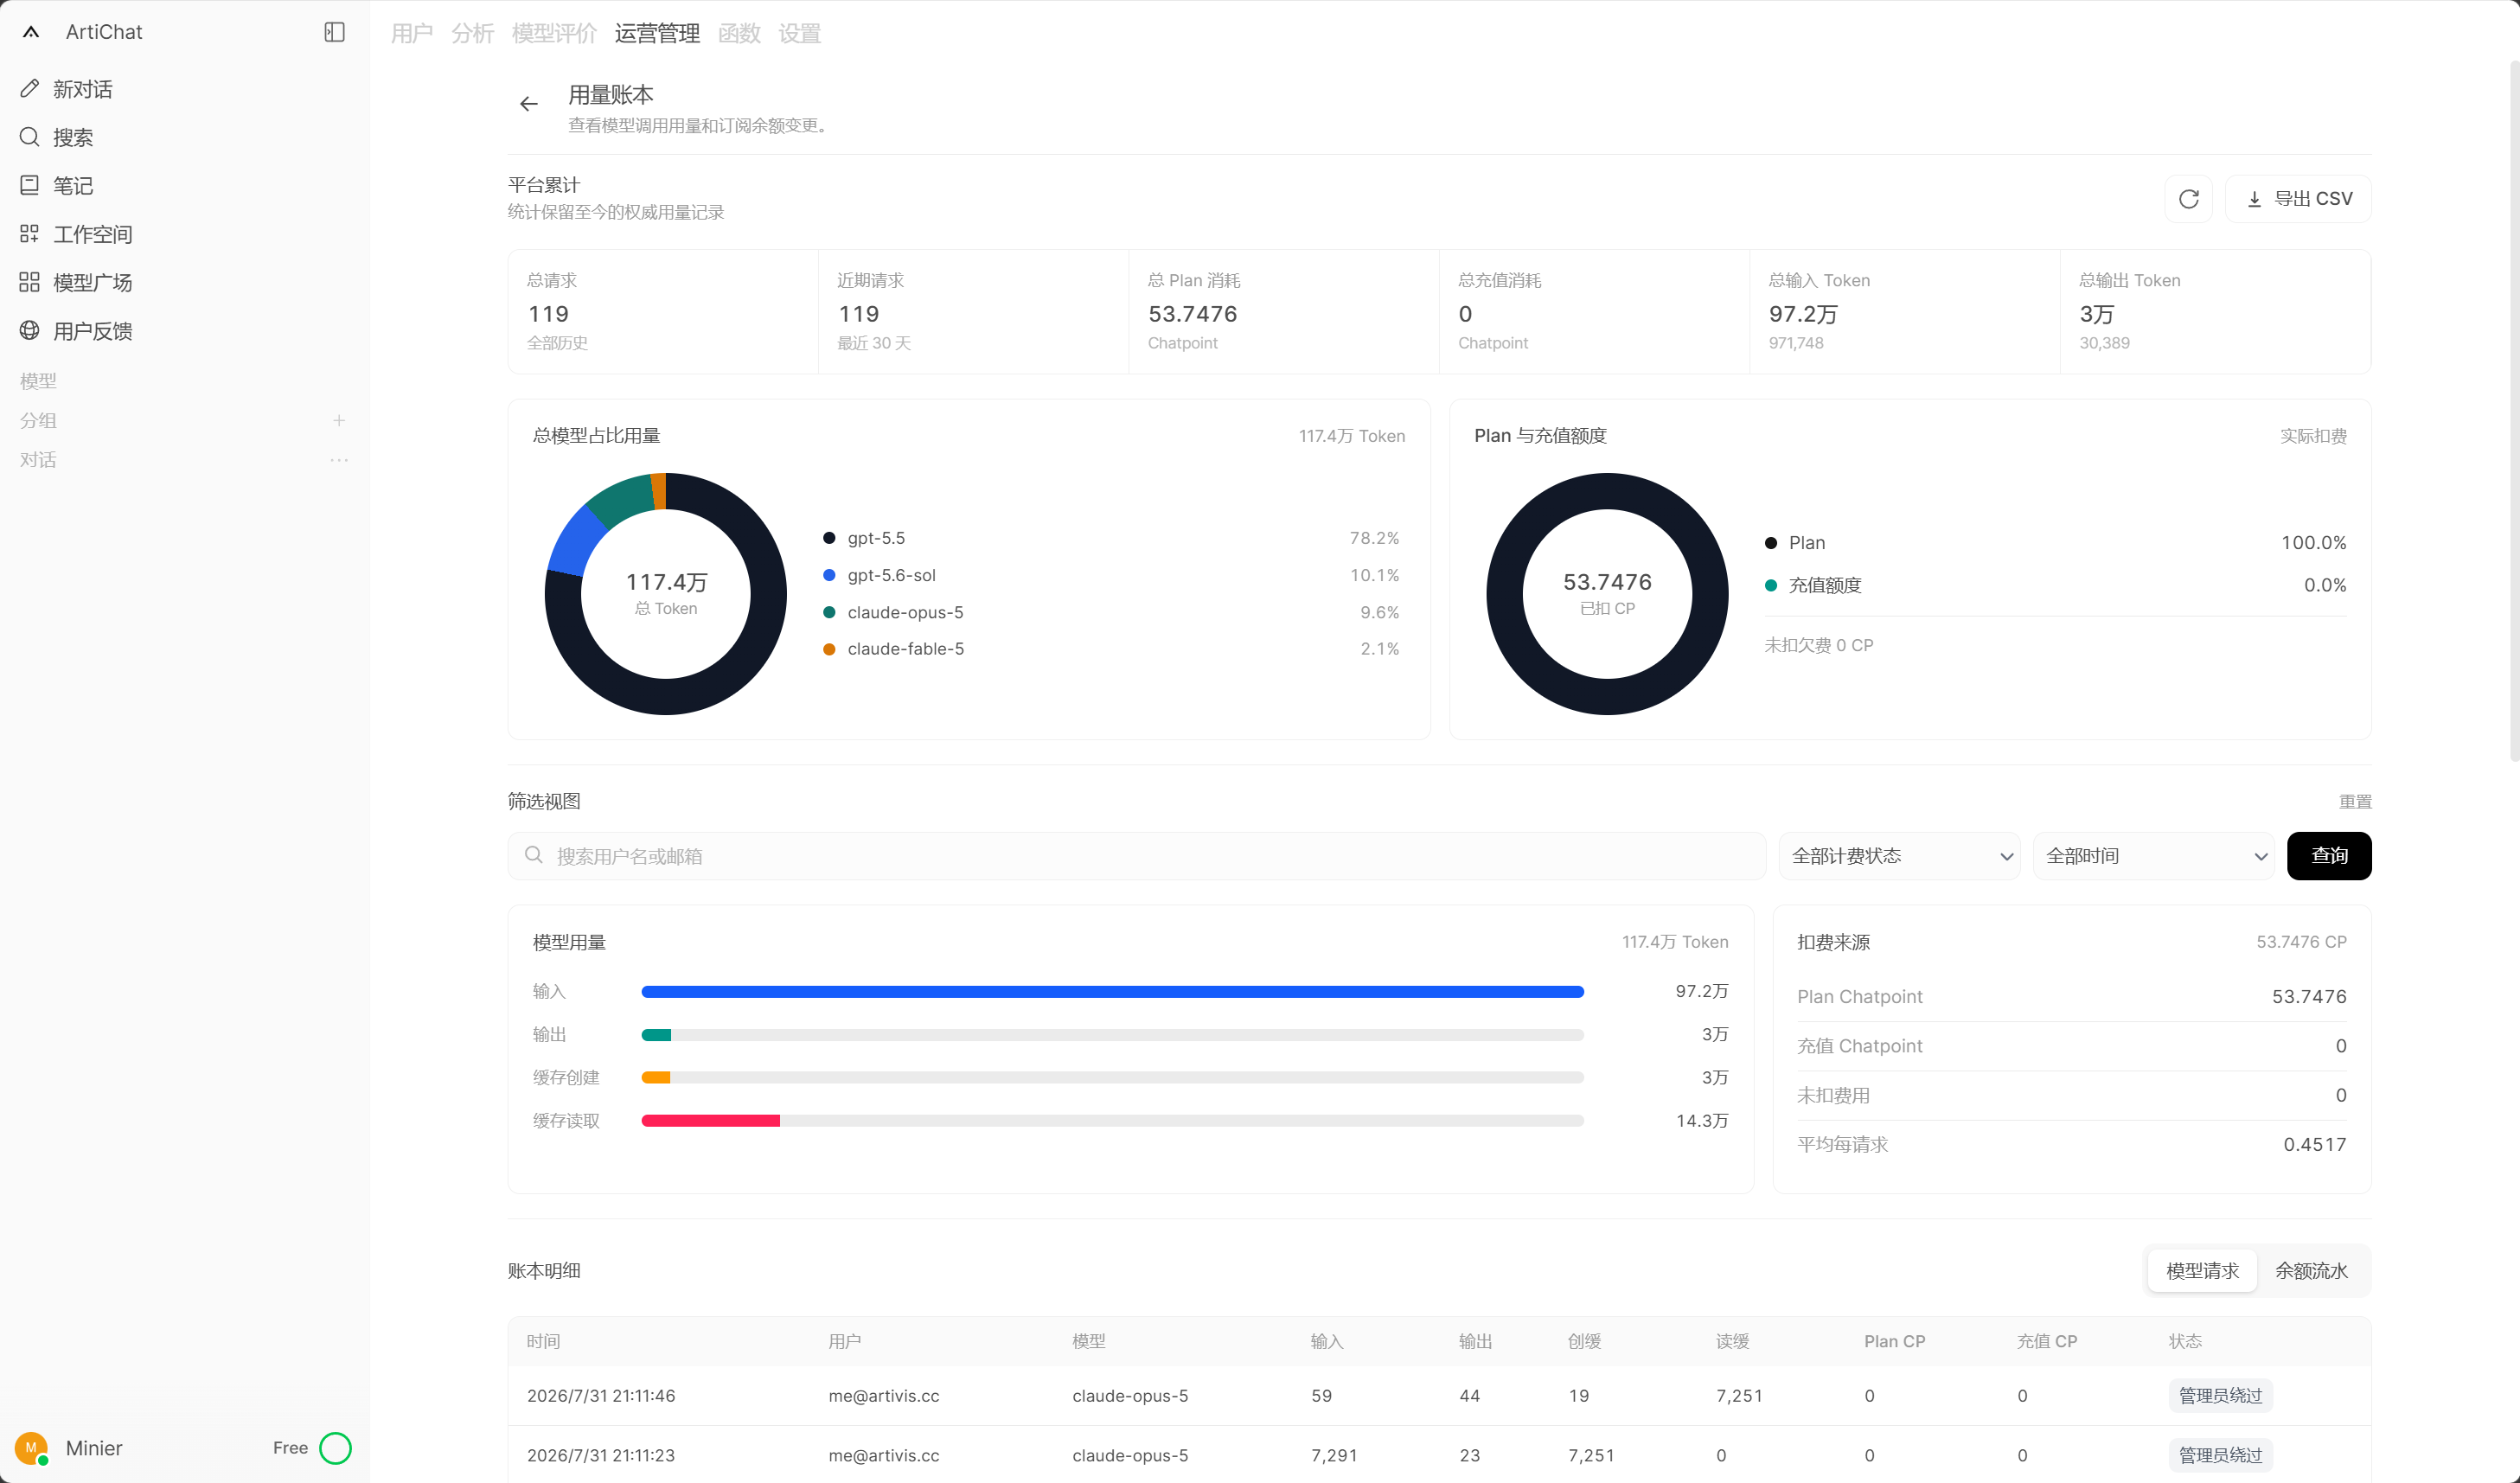The width and height of the screenshot is (2520, 1483).
Task: Switch to the 分析 tab
Action: pos(472,33)
